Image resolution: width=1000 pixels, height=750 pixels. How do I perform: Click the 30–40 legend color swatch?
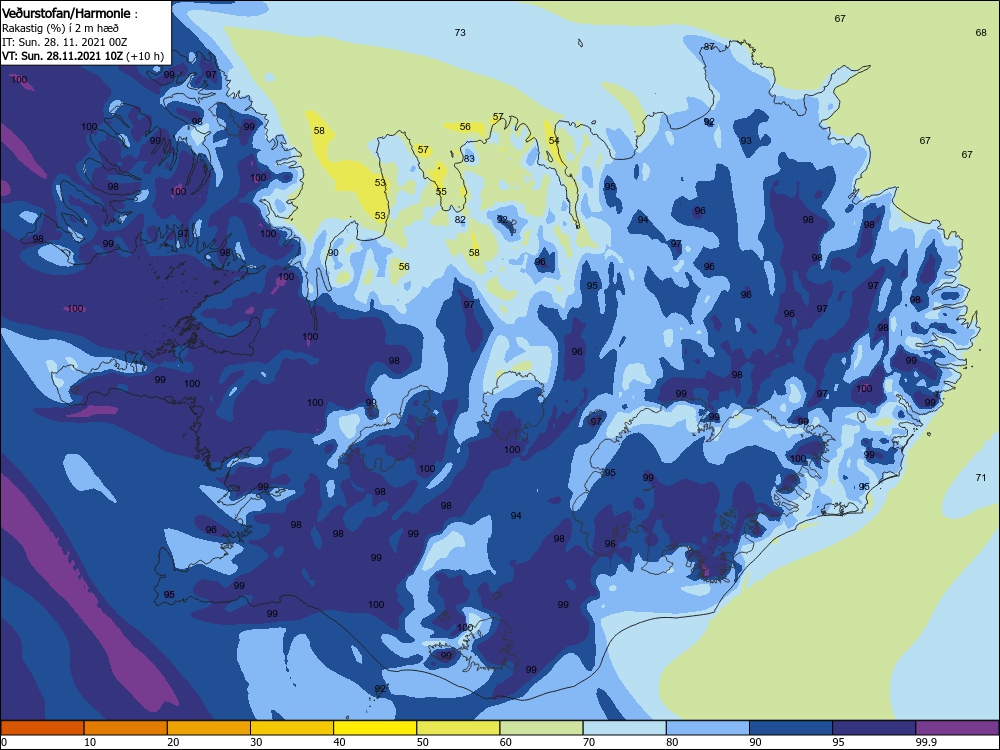[x=292, y=728]
